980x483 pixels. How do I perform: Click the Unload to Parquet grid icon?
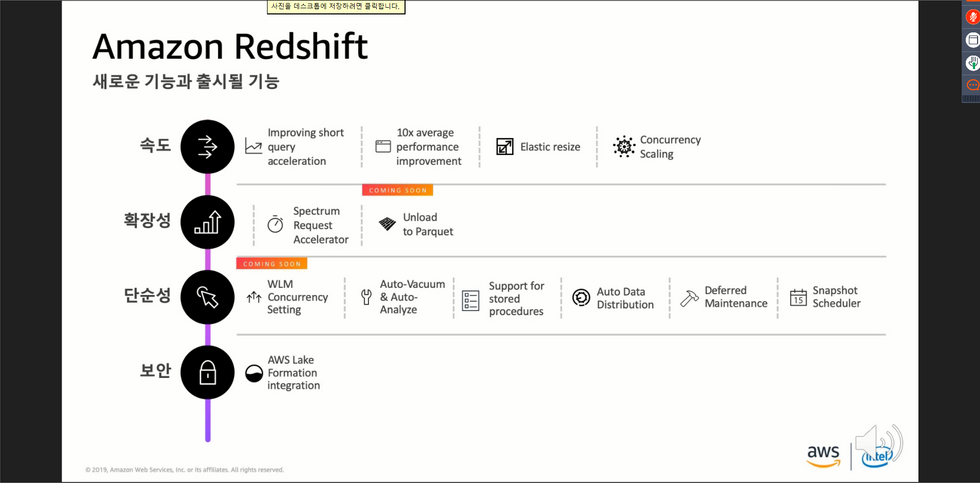coord(388,224)
